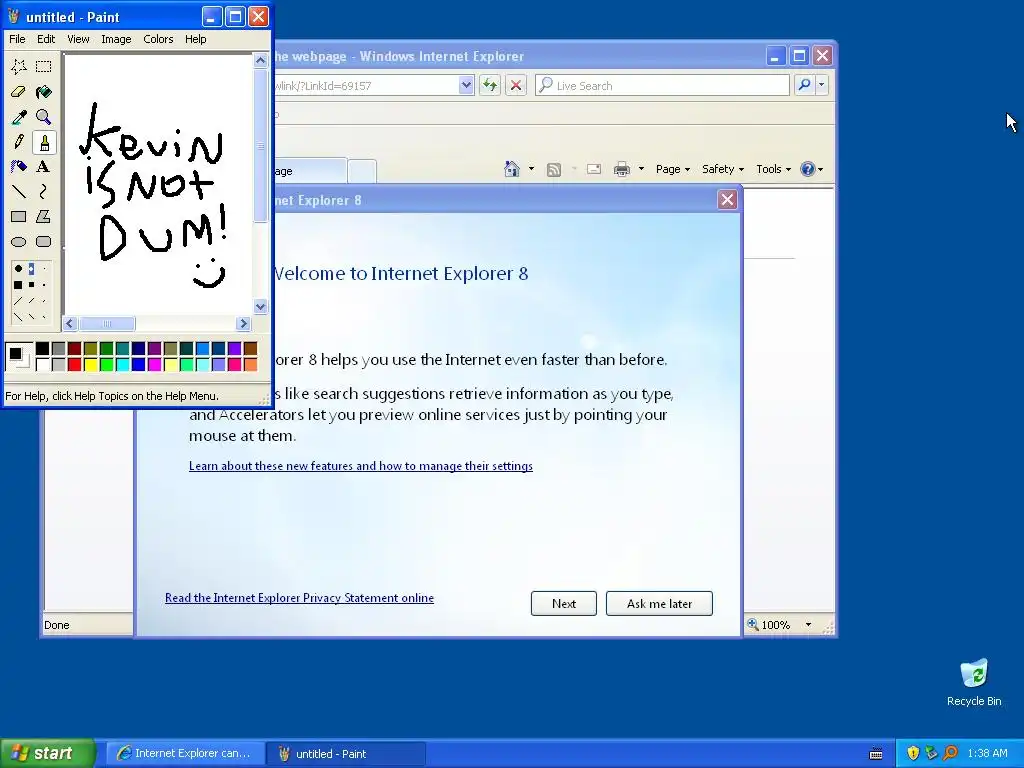Open the Help question-mark dropdown in IE
Viewport: 1024px width, 768px height.
point(812,169)
